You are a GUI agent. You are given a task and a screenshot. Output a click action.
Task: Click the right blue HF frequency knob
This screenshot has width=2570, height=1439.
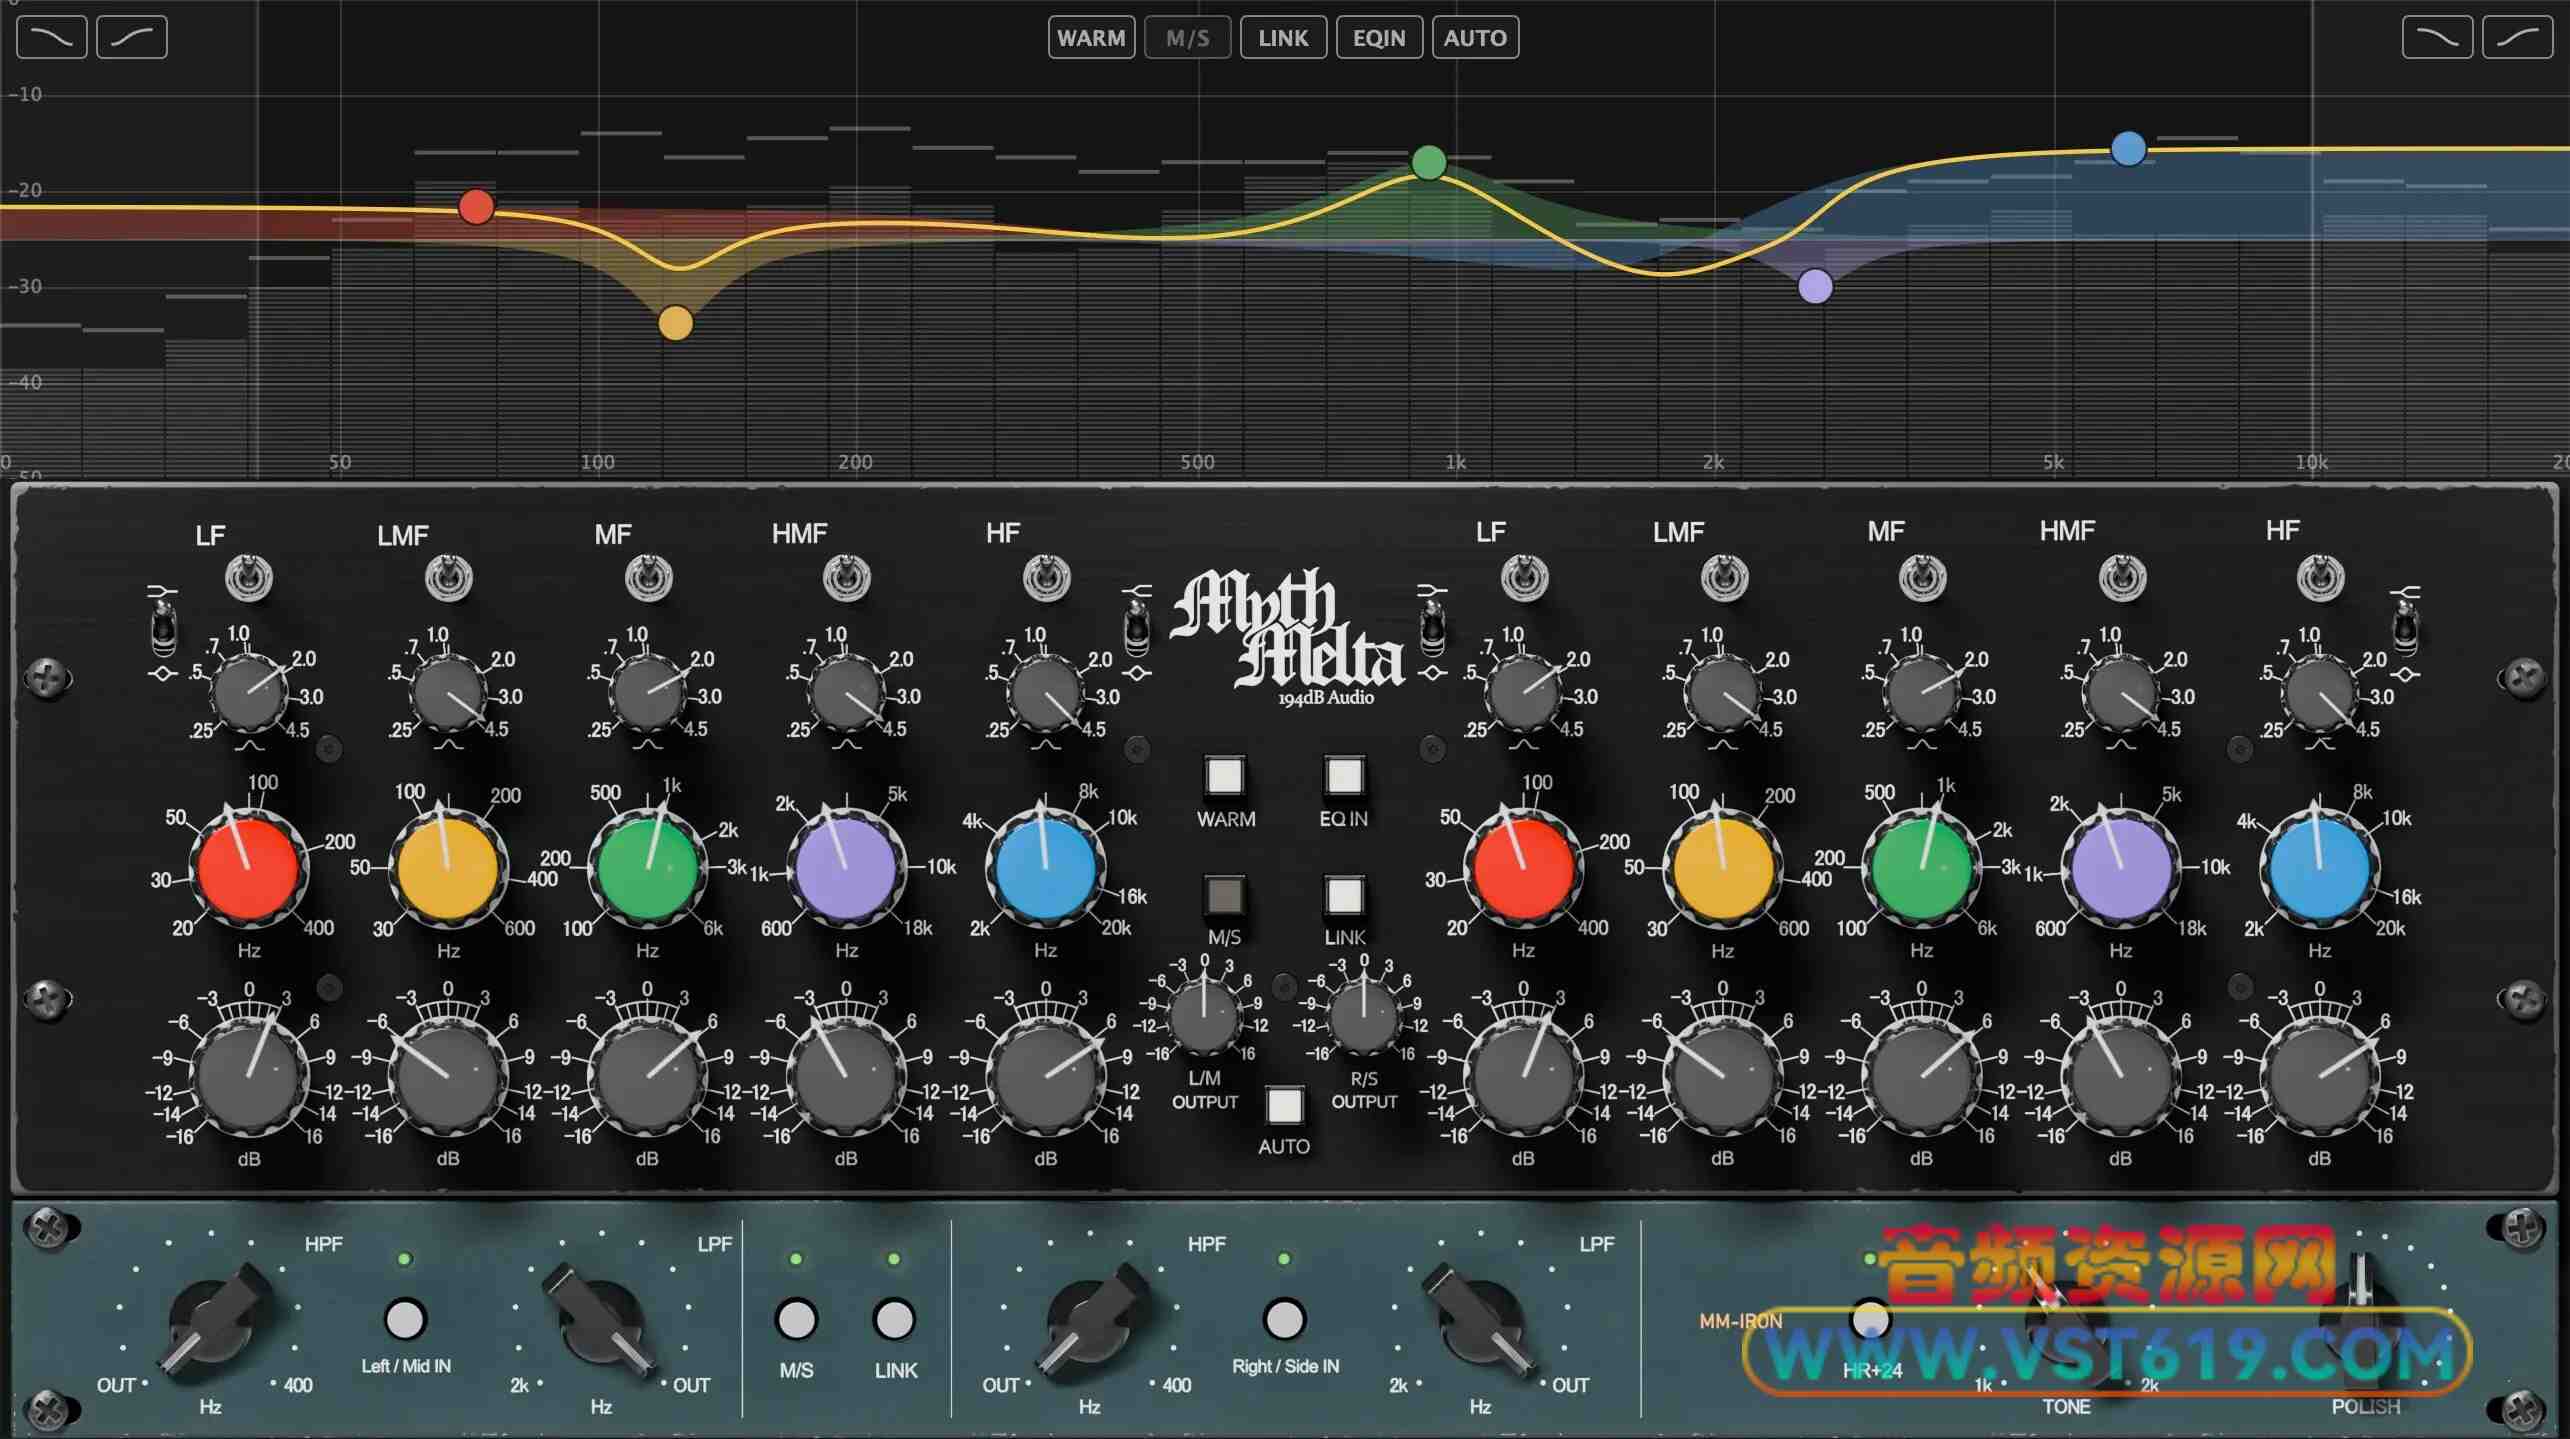click(2319, 866)
